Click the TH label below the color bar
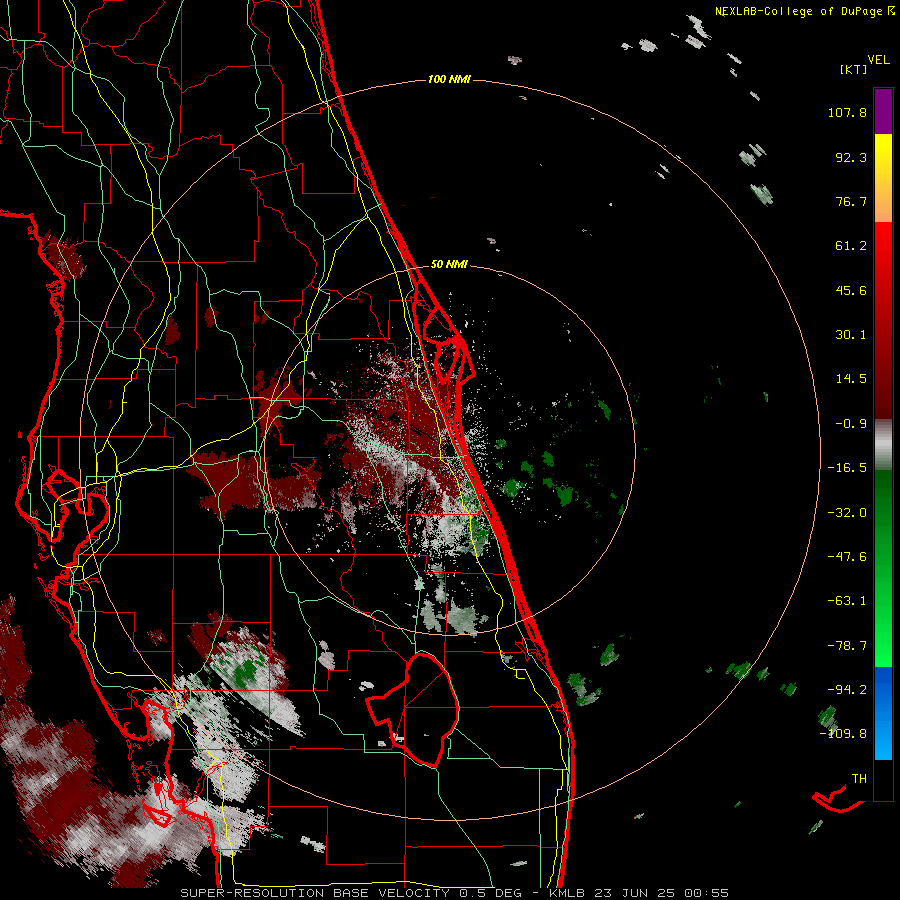This screenshot has width=900, height=900. 859,779
